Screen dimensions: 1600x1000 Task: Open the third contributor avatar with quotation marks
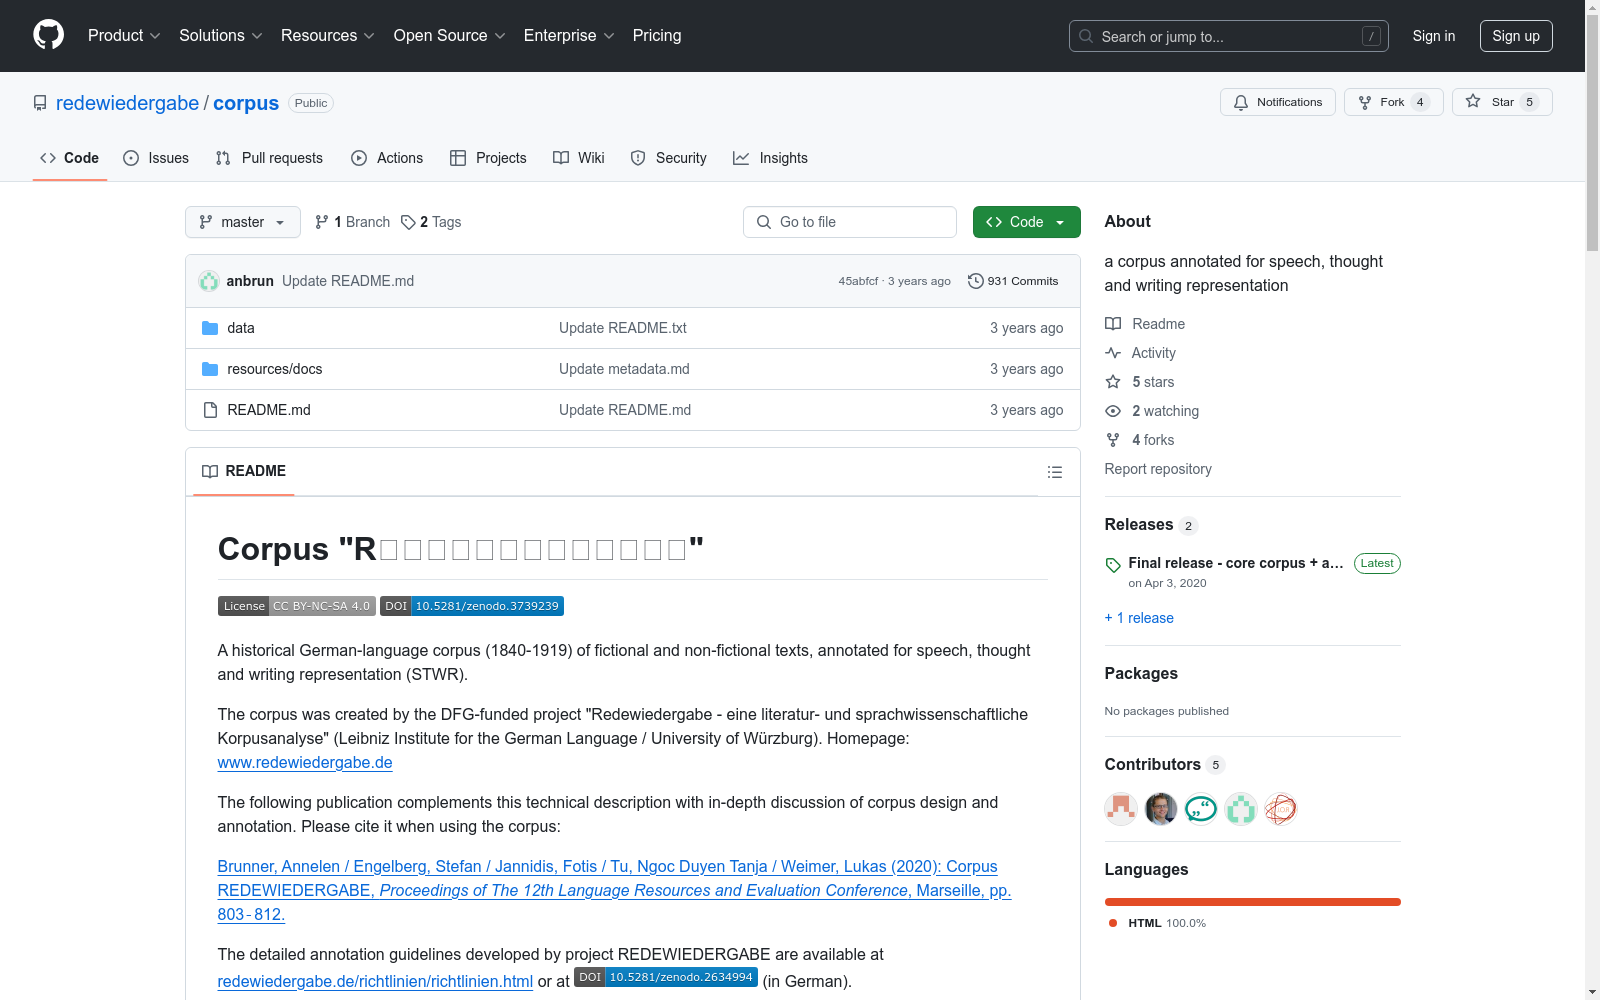(x=1201, y=809)
